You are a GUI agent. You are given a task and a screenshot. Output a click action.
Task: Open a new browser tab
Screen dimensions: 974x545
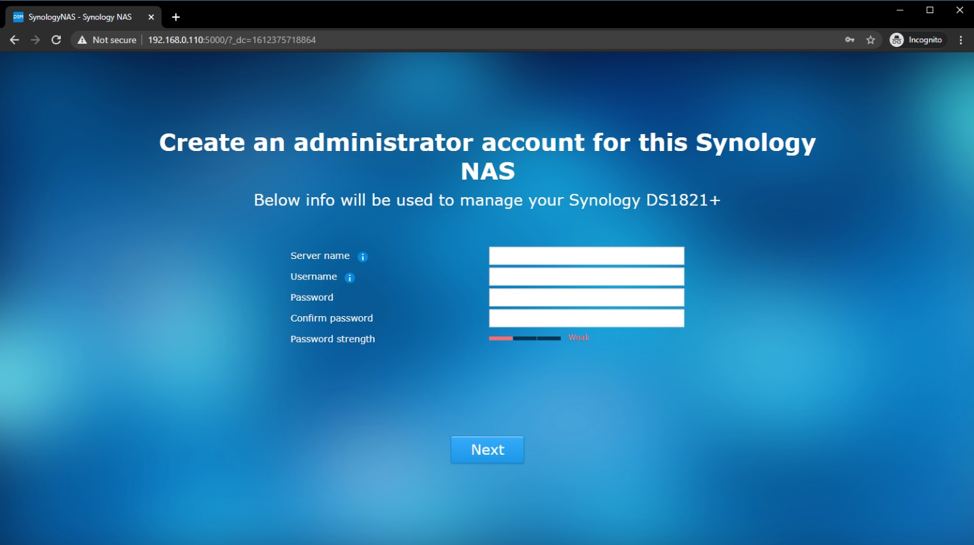176,17
